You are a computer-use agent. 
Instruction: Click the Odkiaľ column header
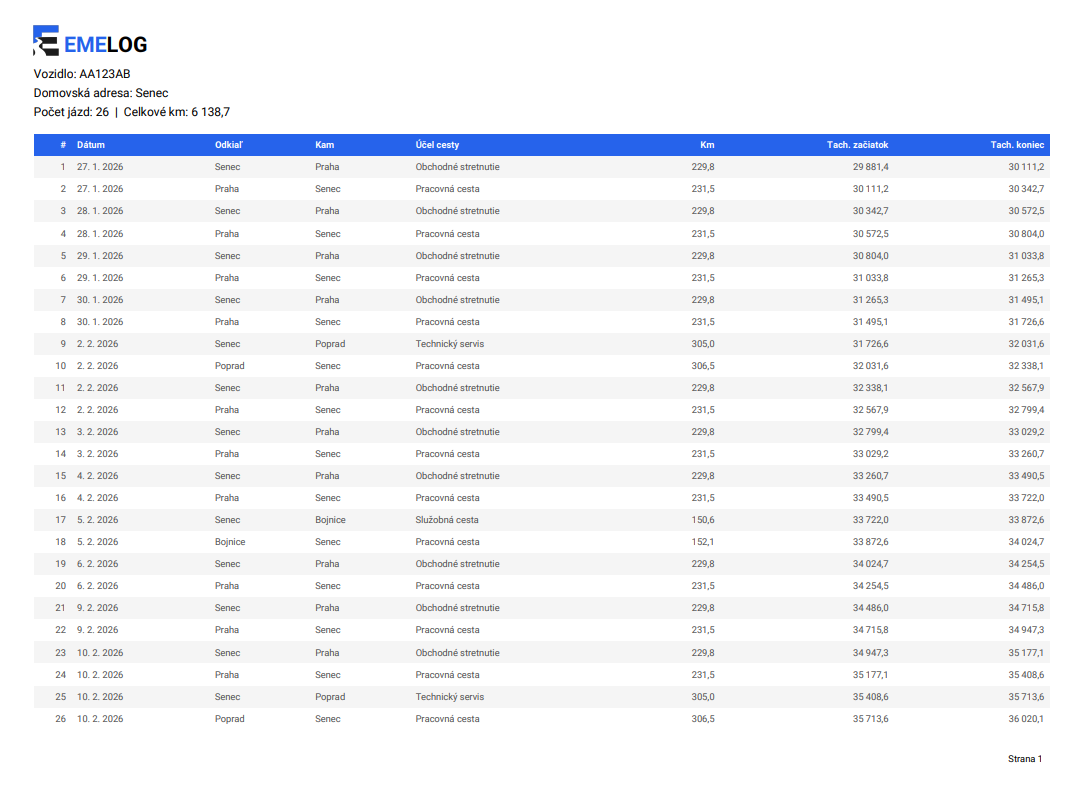point(228,145)
